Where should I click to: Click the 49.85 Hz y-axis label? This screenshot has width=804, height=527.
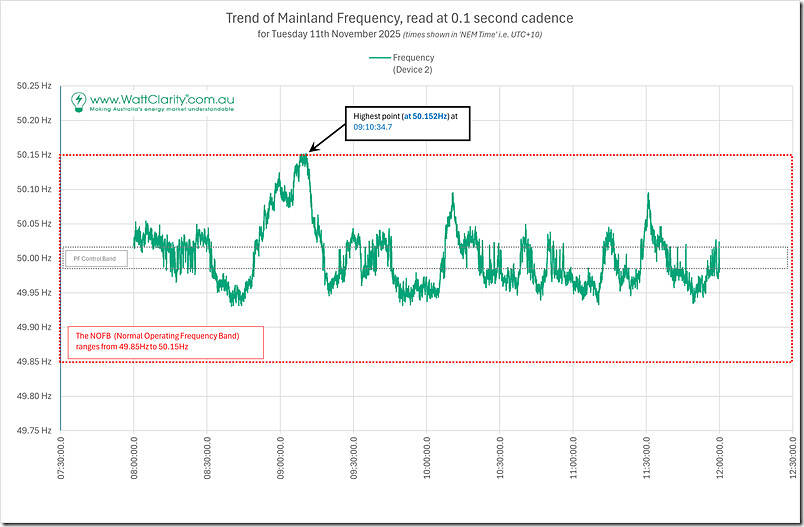click(x=35, y=361)
